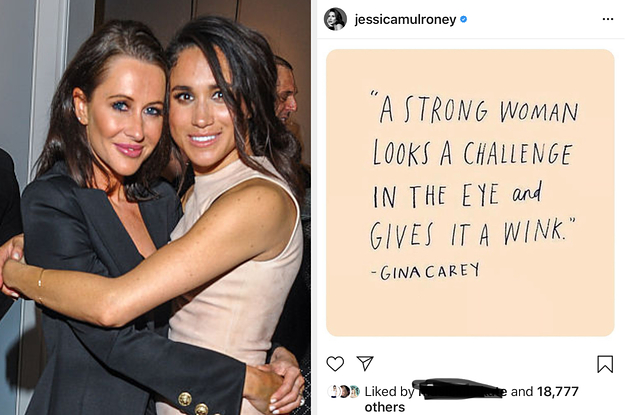Share post using paper plane icon
The height and width of the screenshot is (415, 625).
365,363
